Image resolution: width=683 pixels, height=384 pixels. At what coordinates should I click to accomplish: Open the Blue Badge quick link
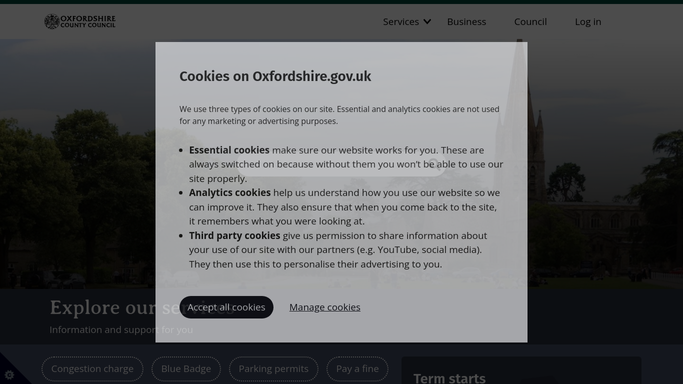(x=186, y=369)
